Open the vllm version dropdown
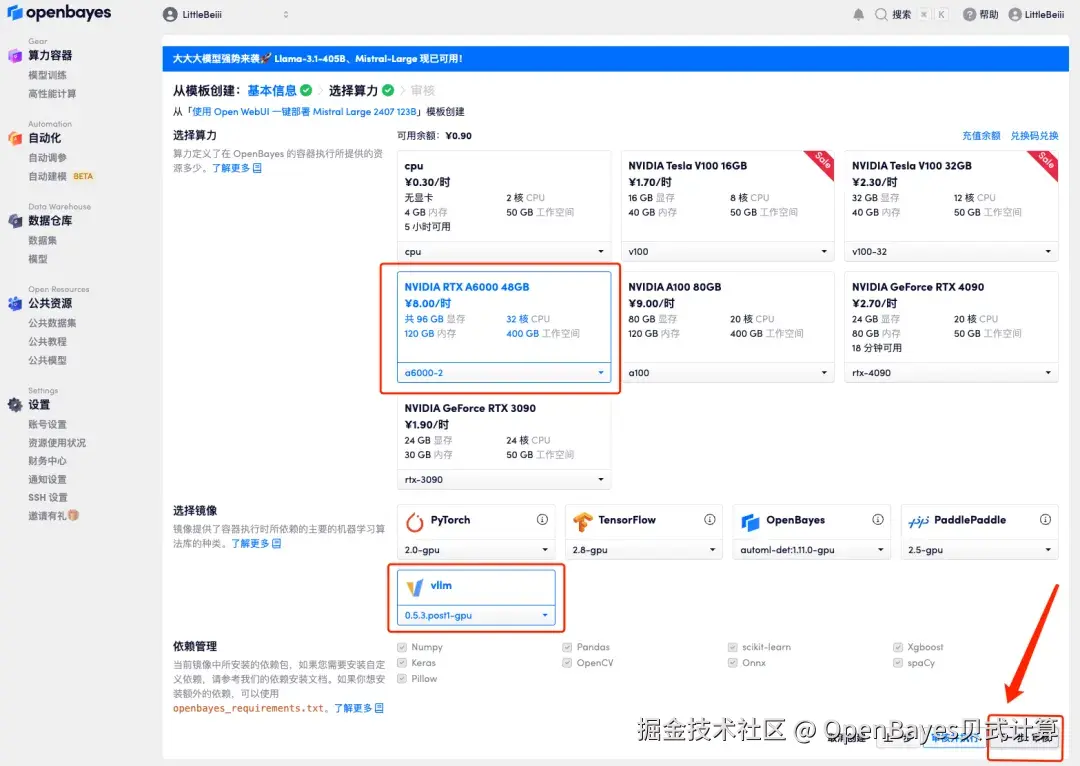 click(475, 616)
